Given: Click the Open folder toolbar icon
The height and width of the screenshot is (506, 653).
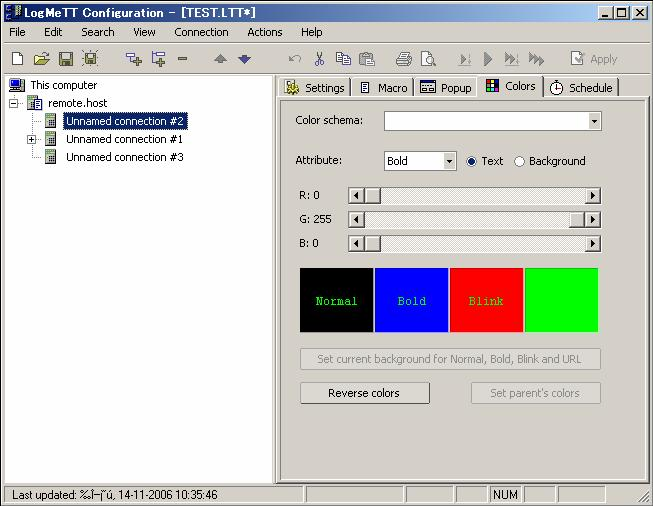Looking at the screenshot, I should [x=41, y=59].
